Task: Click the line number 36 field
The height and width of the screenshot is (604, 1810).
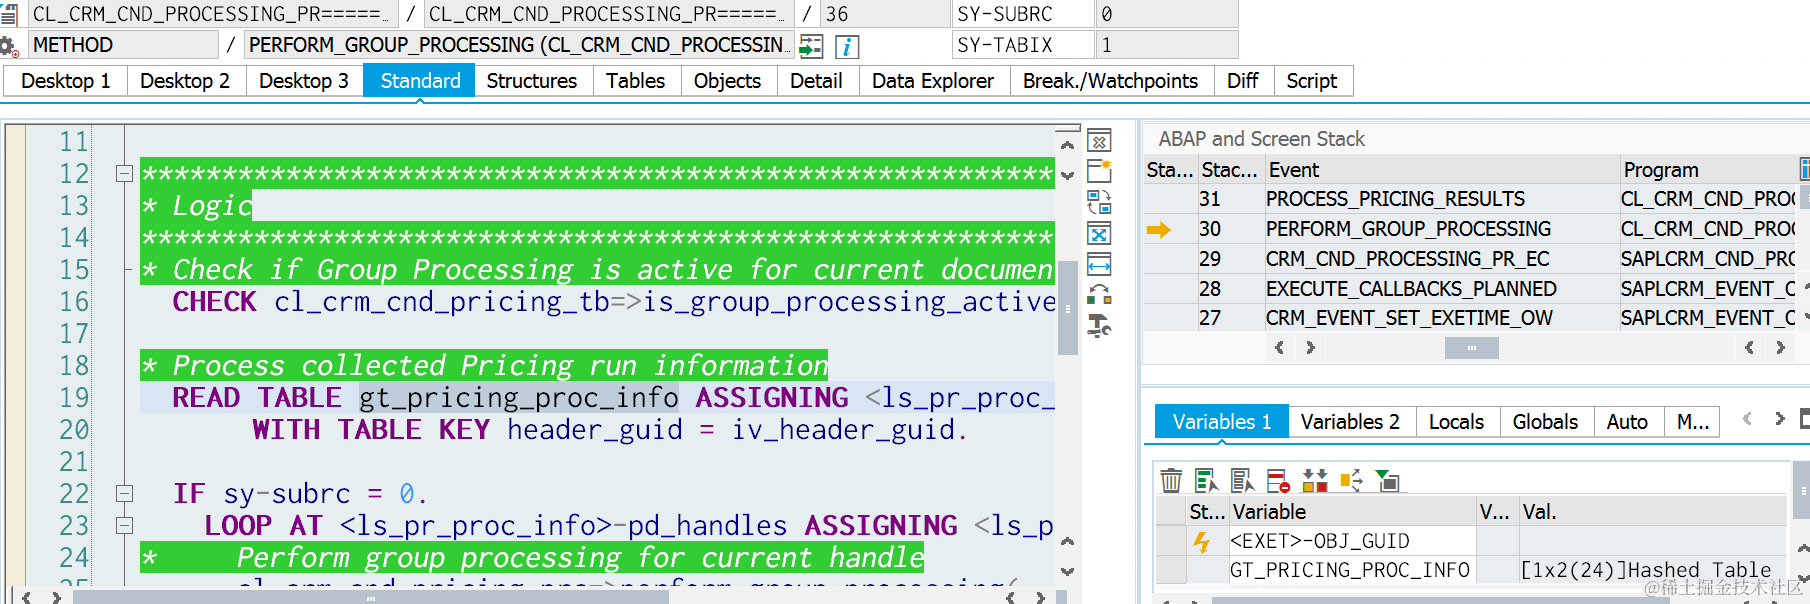Action: [x=885, y=14]
